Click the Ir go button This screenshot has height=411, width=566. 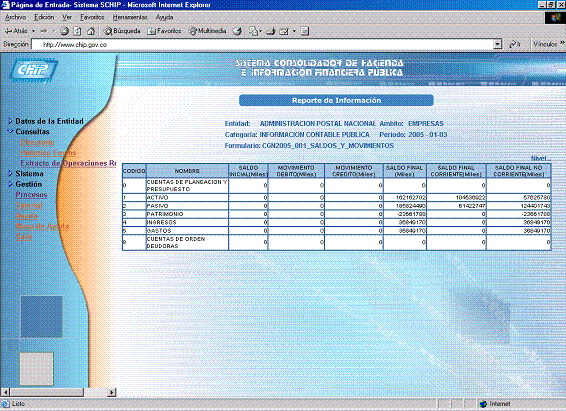(515, 44)
